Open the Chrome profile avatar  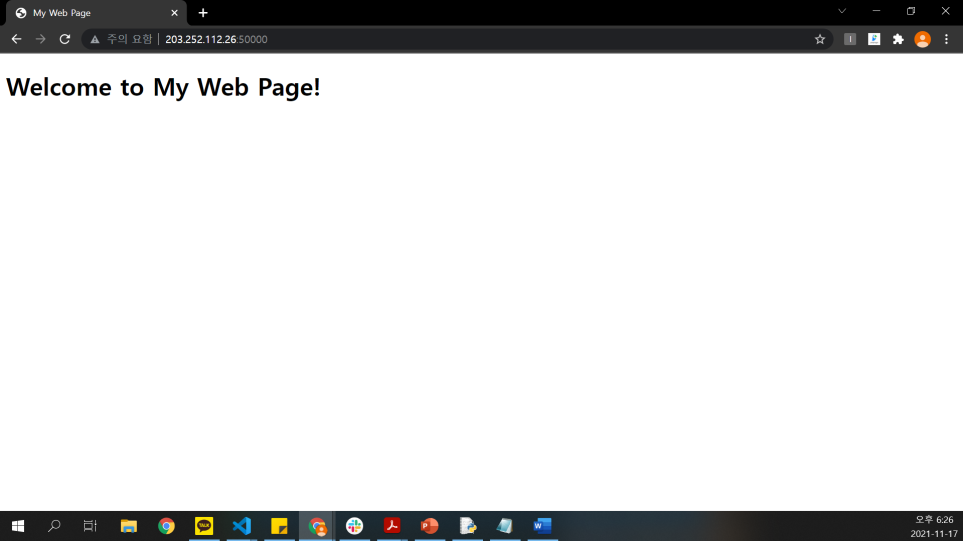pos(922,39)
